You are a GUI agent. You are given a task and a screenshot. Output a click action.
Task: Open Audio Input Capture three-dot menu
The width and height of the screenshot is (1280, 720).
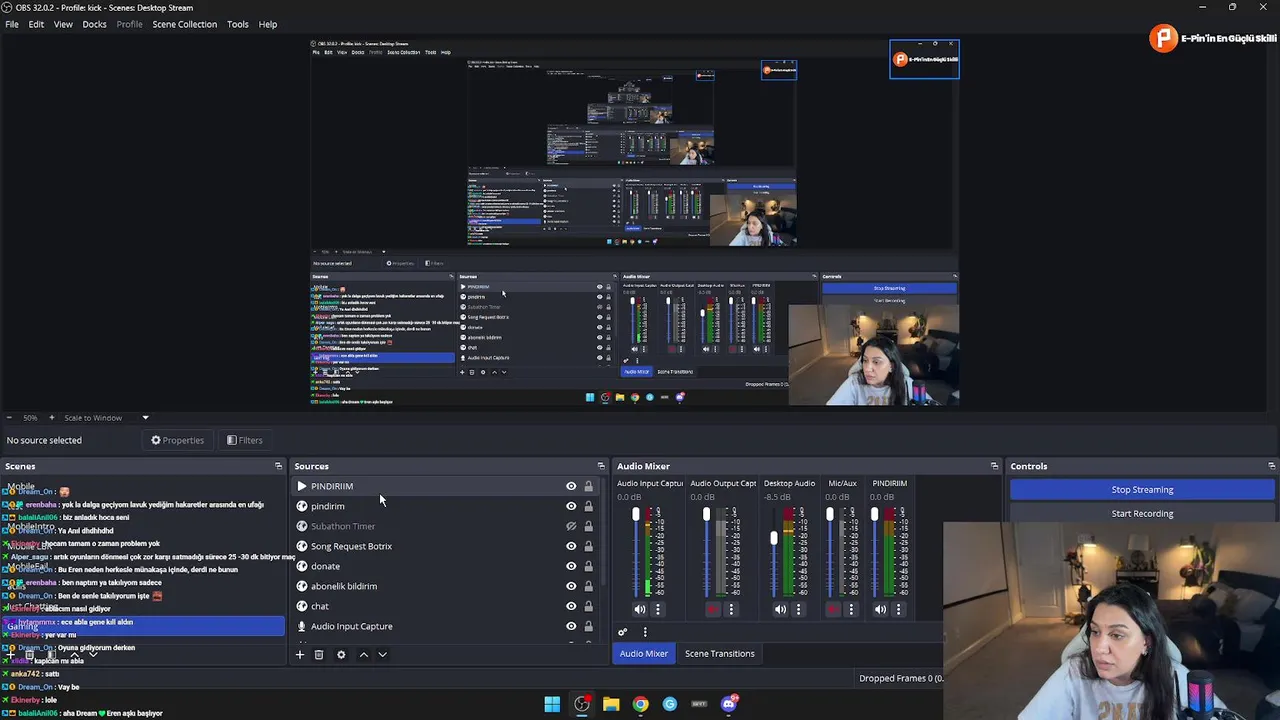(657, 609)
